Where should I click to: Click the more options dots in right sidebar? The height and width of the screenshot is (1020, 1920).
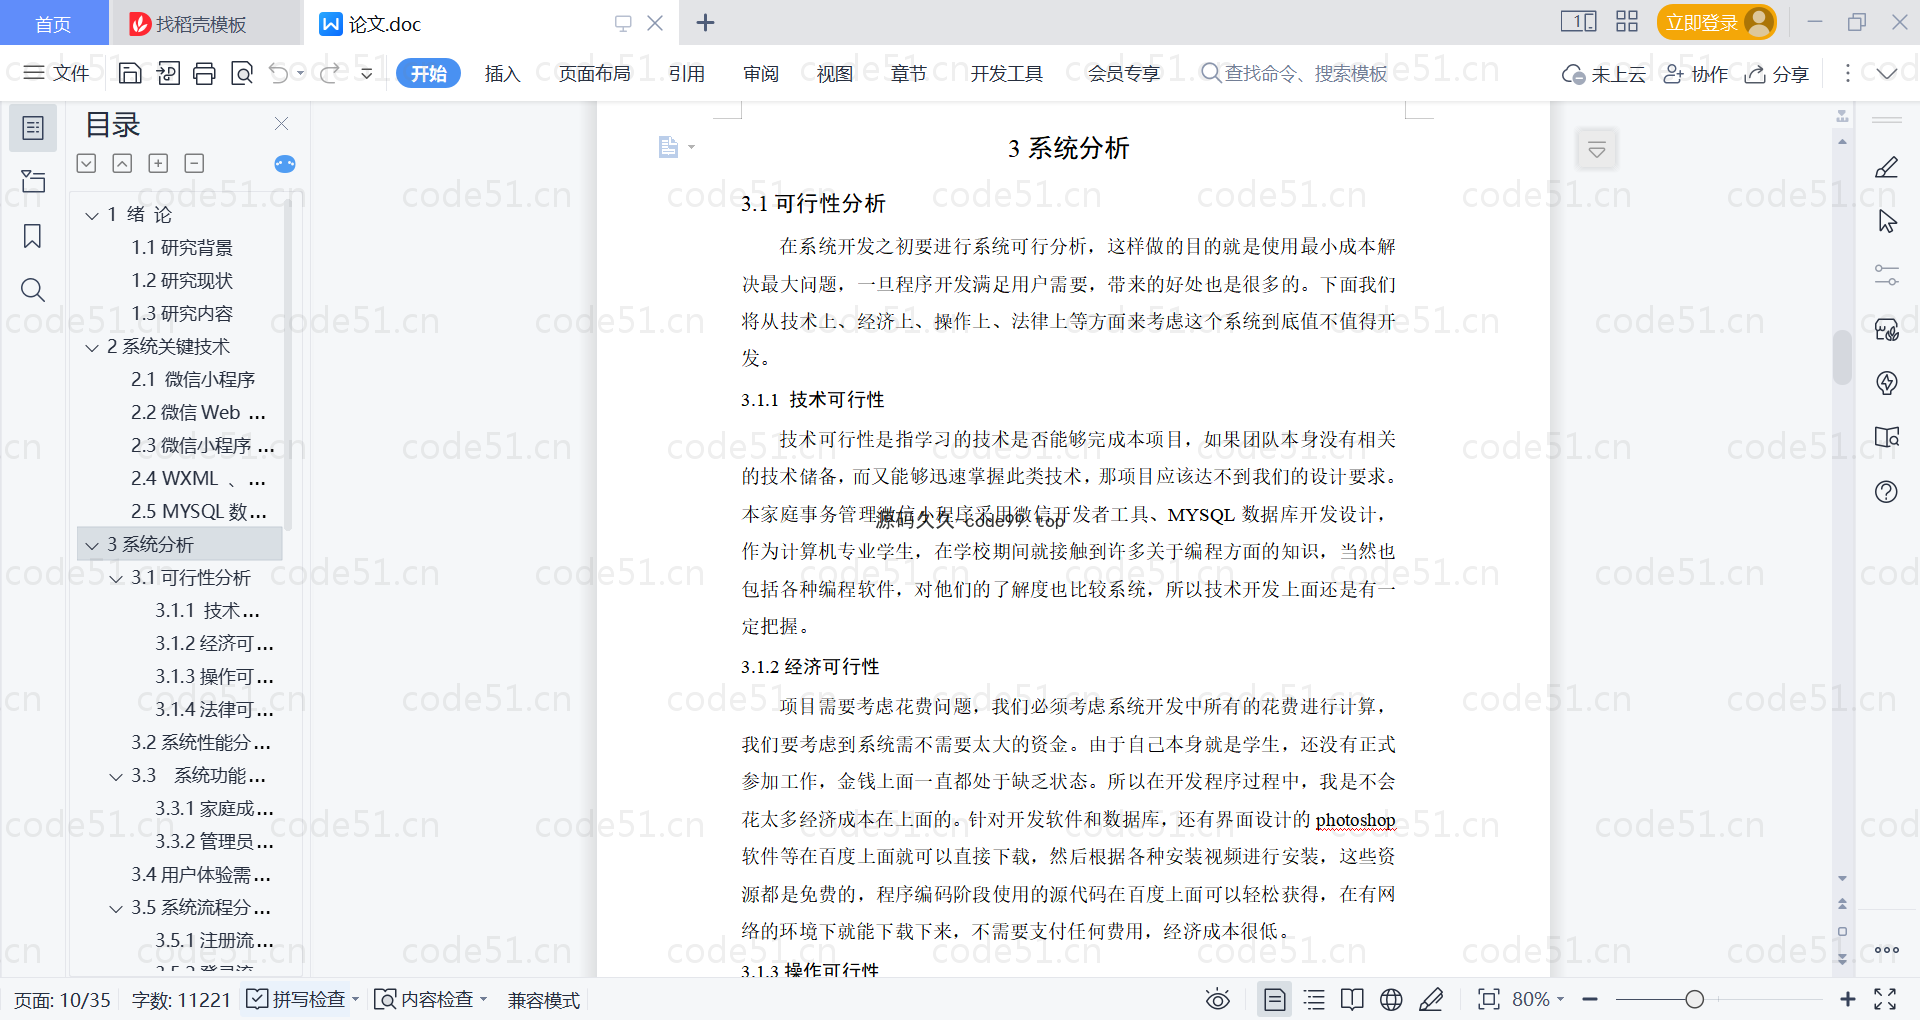pos(1887,950)
